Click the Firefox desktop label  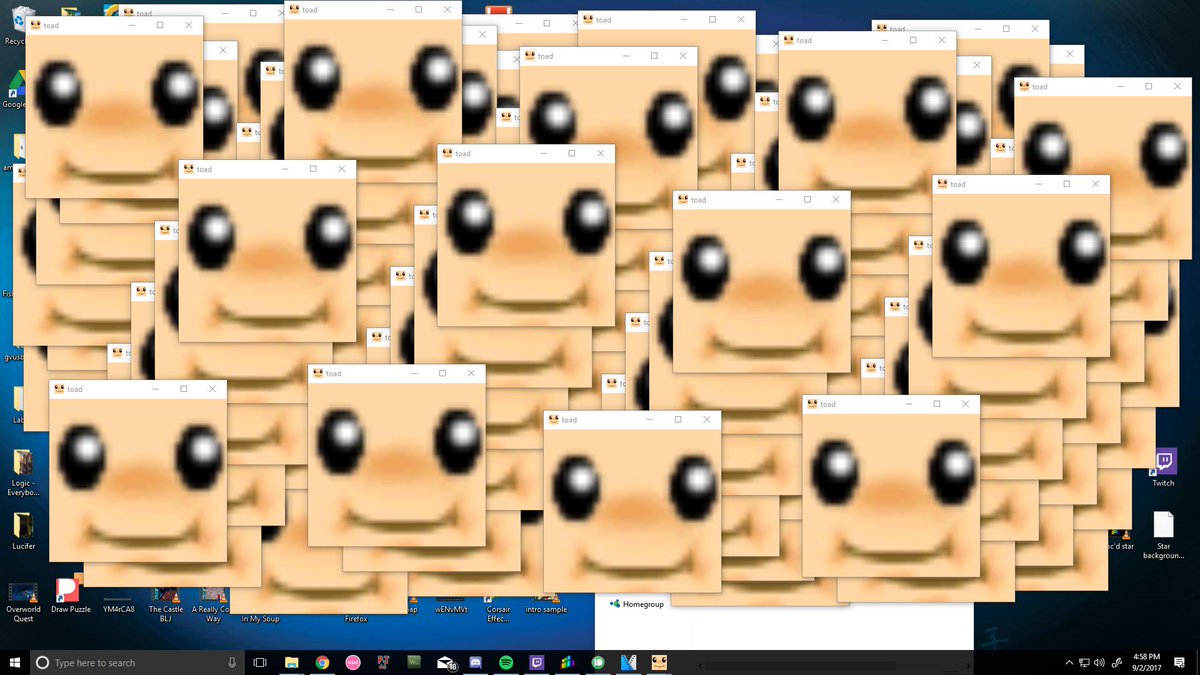(x=356, y=619)
